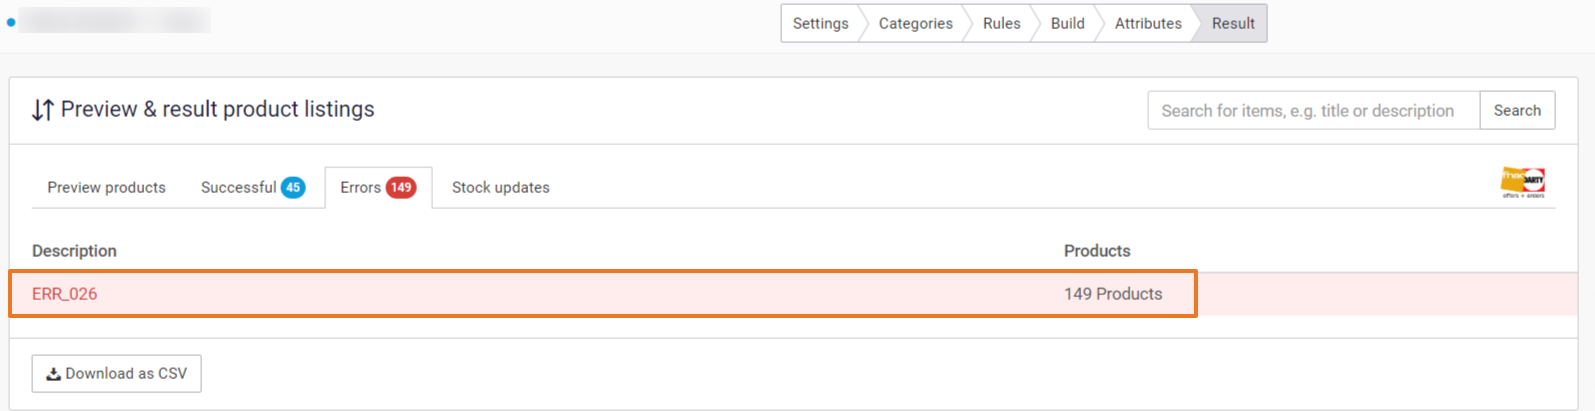Open the ERR_026 error link

(x=65, y=294)
